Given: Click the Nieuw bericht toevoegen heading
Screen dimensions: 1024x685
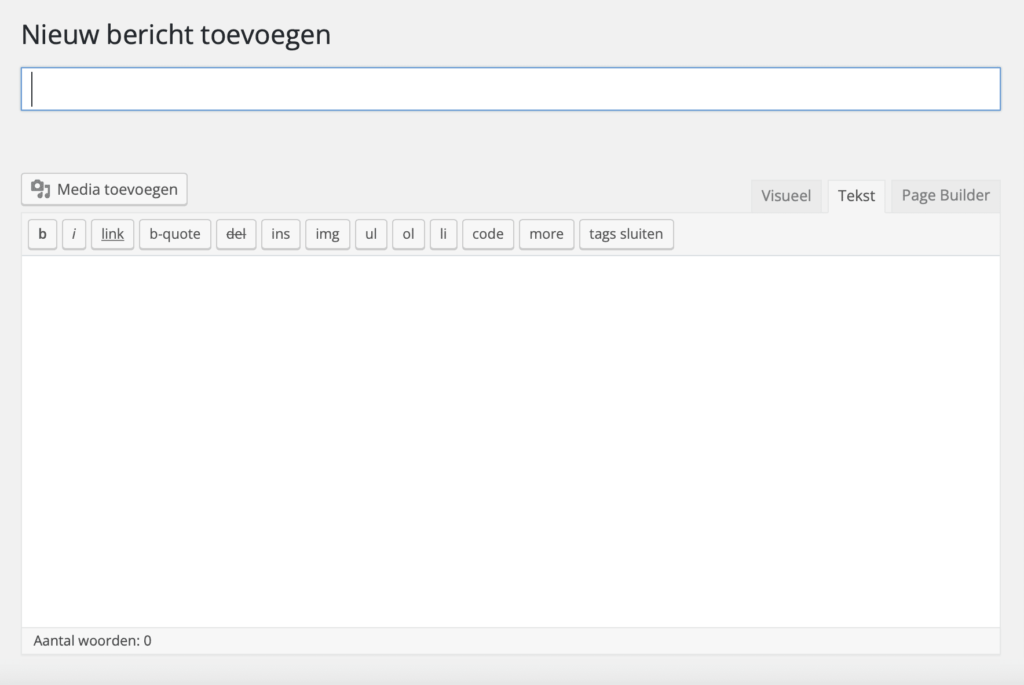Looking at the screenshot, I should 176,35.
